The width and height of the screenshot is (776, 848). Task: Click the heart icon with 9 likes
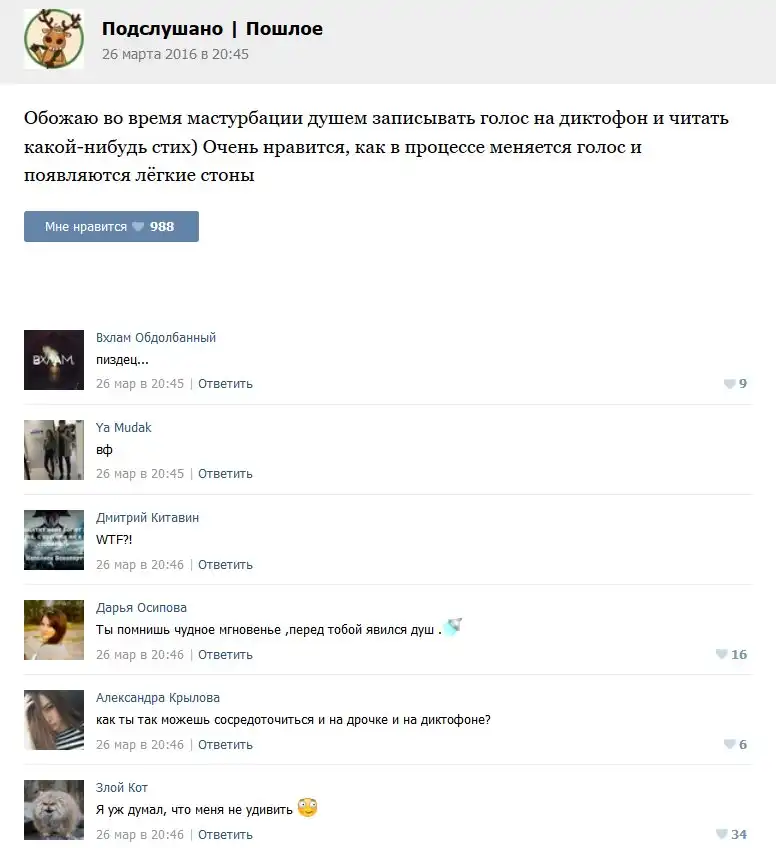tap(729, 383)
